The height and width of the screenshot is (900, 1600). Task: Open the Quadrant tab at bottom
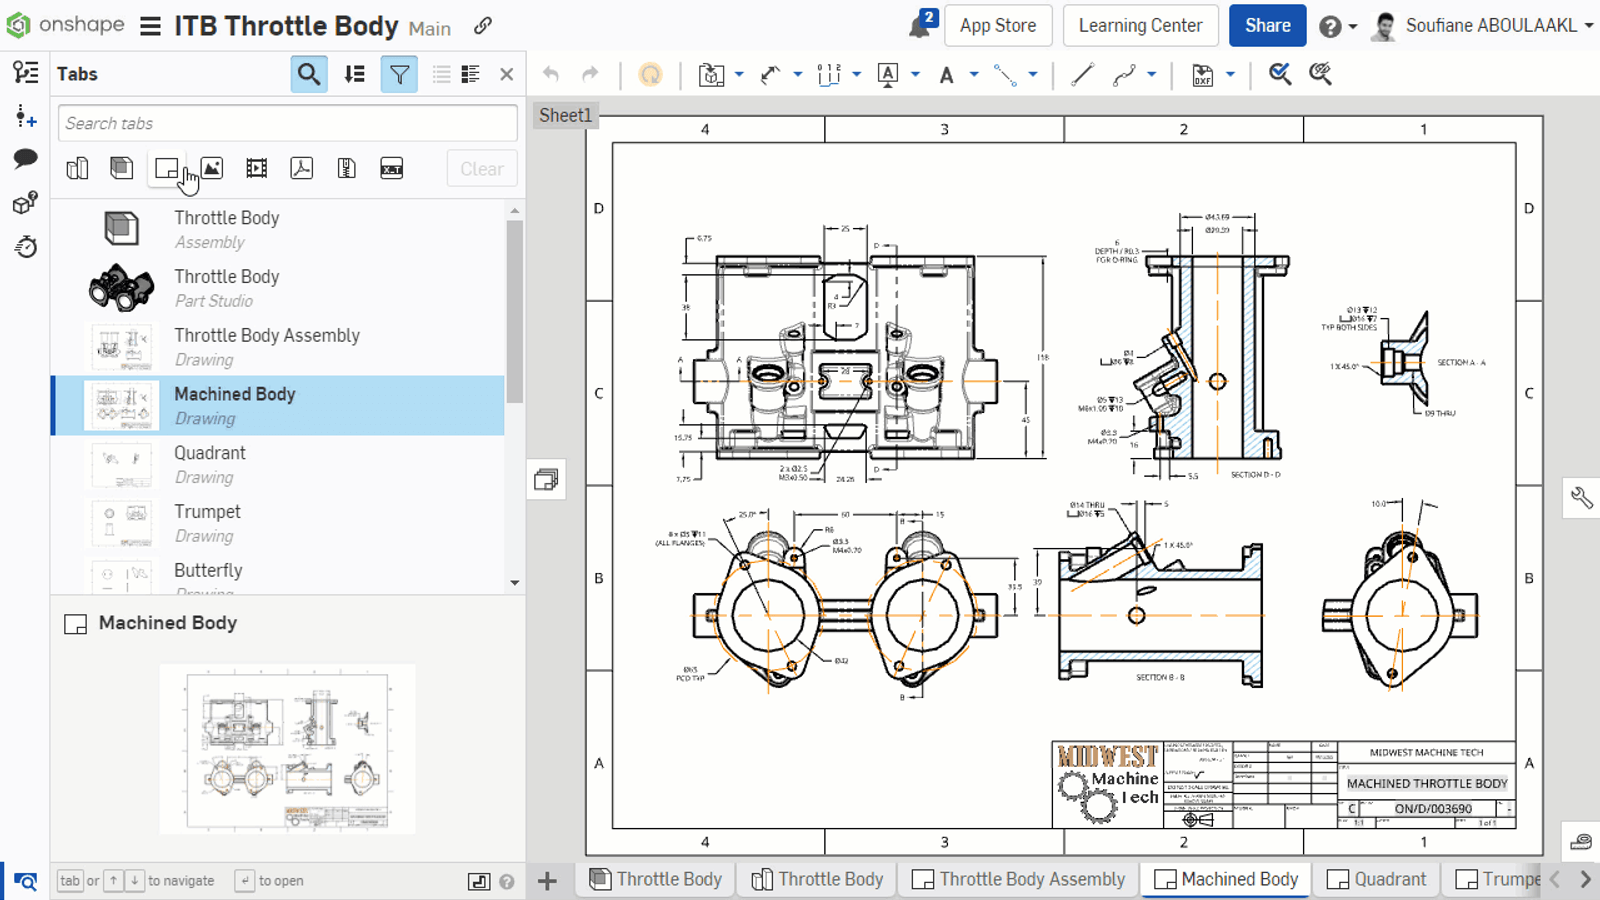1377,879
